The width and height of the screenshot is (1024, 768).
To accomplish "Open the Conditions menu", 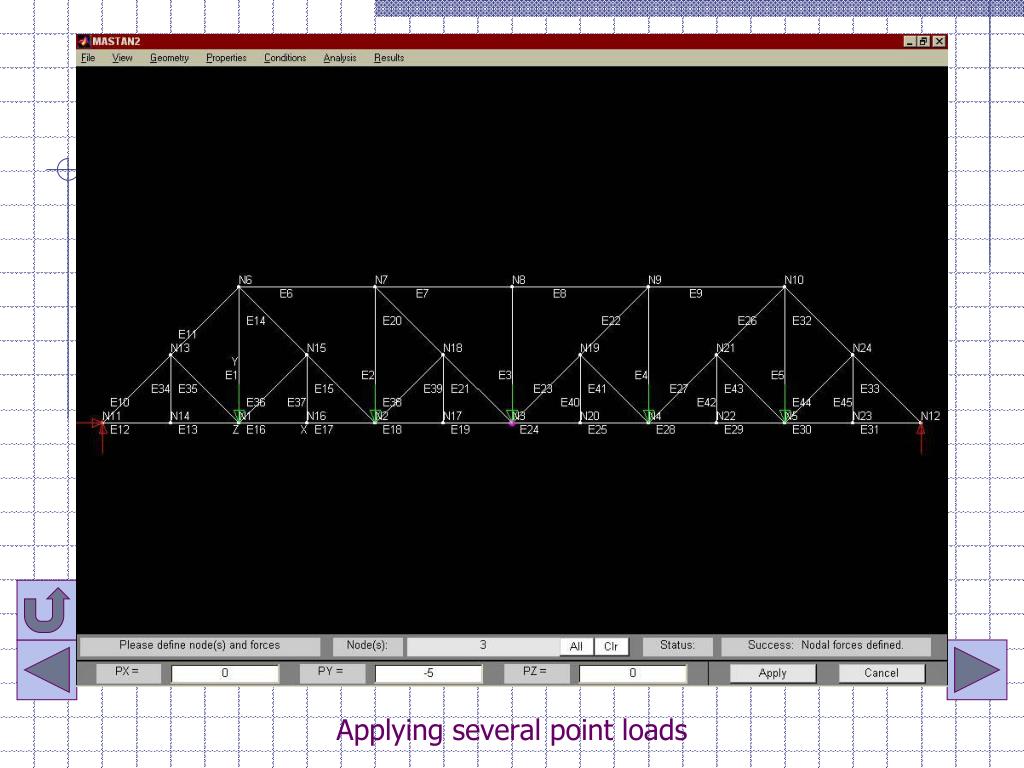I will coord(285,57).
